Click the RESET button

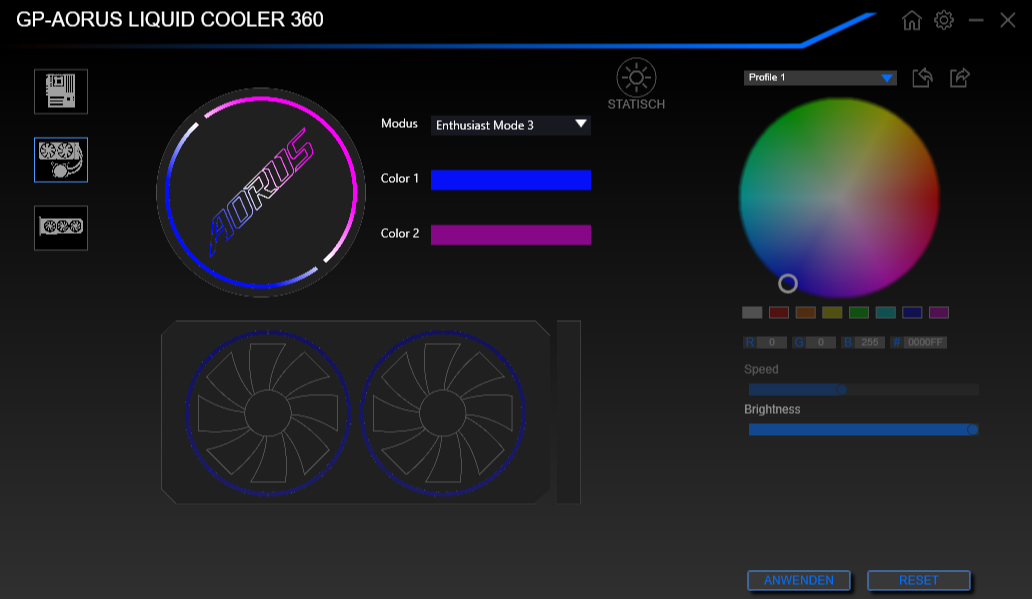[919, 581]
